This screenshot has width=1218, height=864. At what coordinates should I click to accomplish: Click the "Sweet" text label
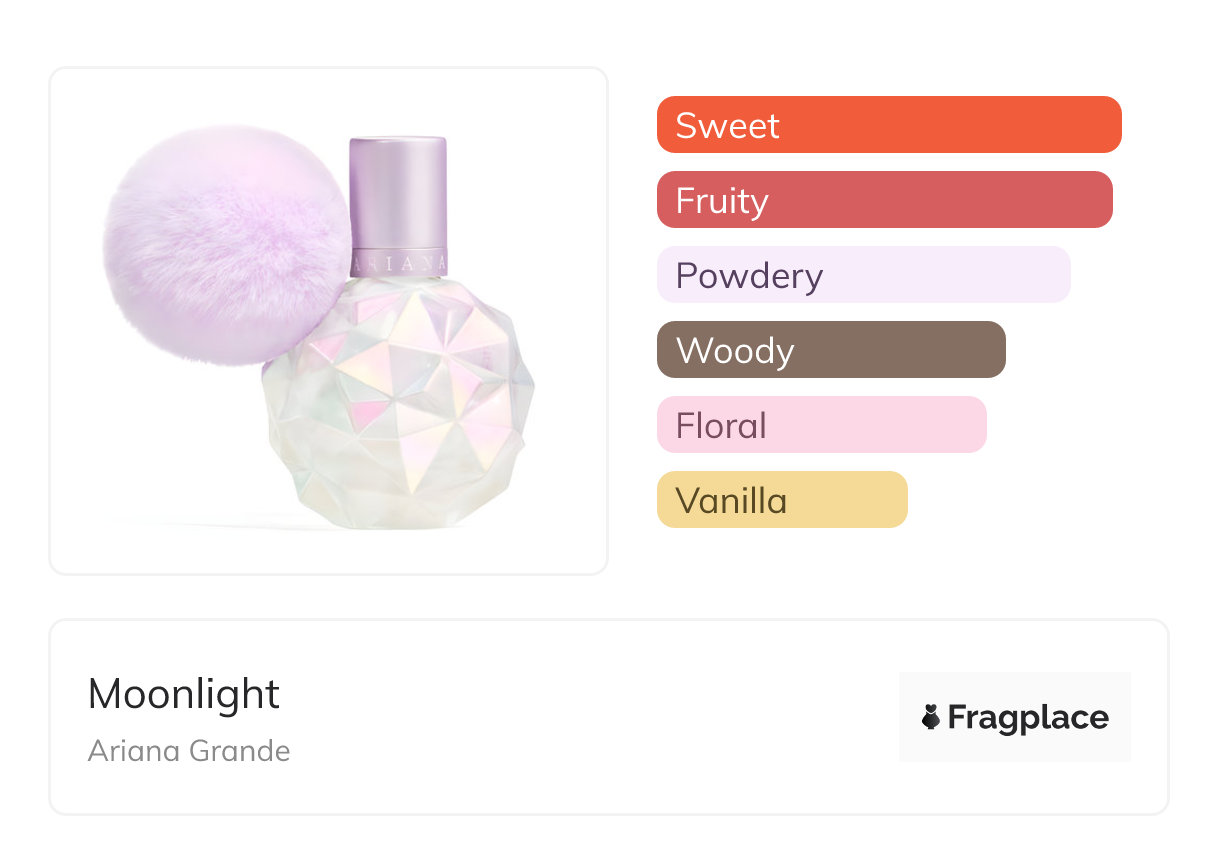(727, 126)
